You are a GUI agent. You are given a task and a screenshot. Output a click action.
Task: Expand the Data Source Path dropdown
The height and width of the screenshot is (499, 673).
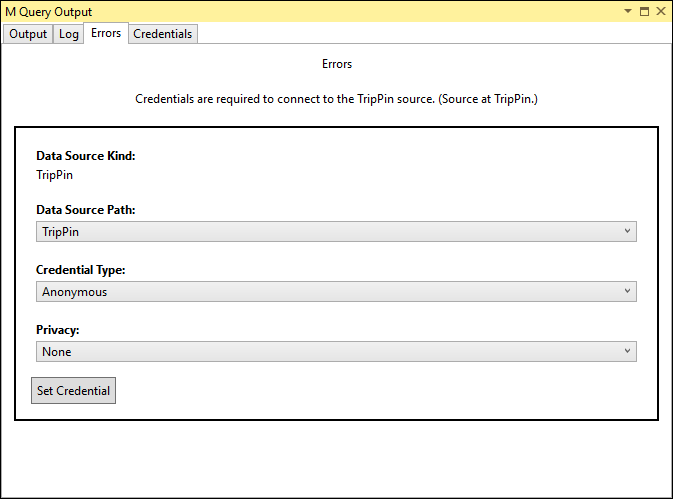[336, 232]
